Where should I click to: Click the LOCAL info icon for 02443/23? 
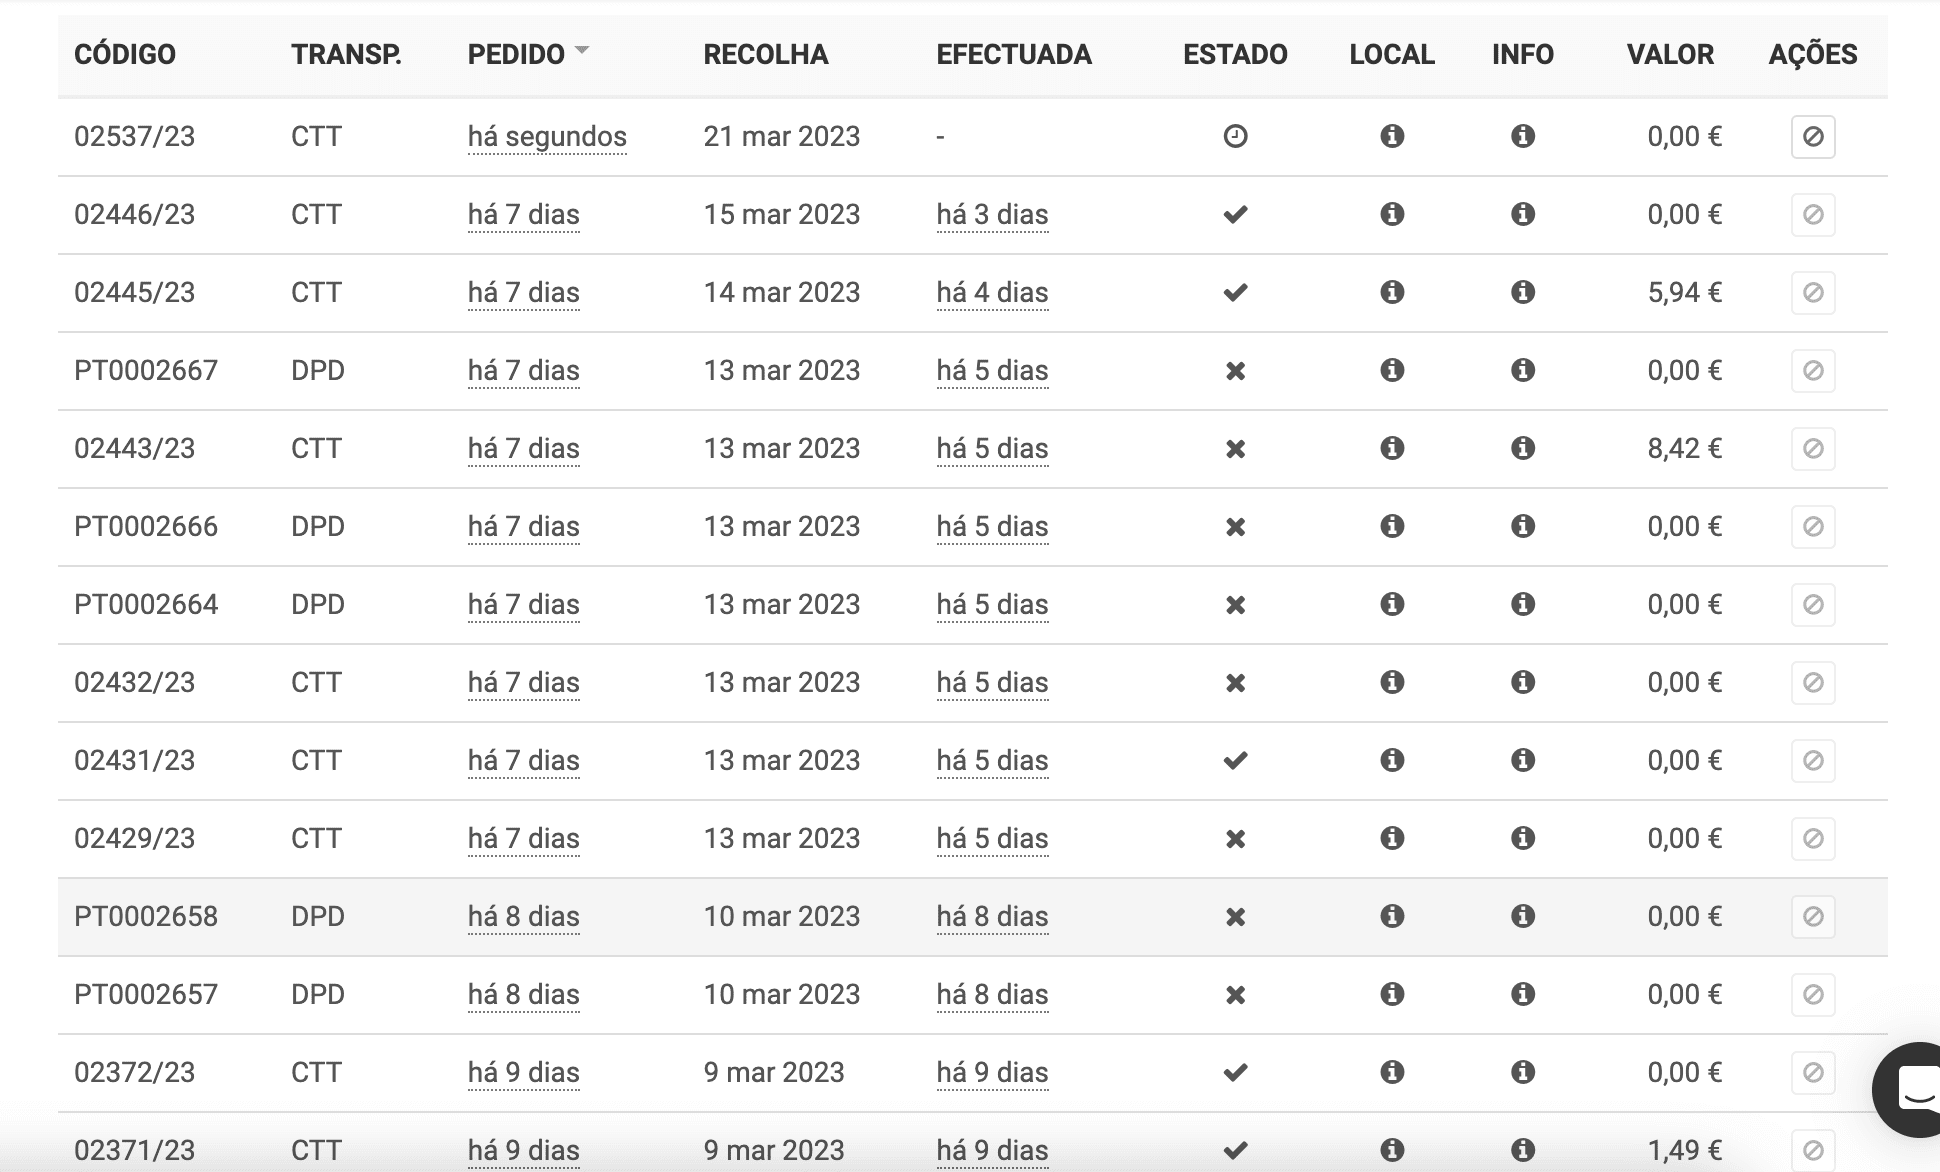pos(1392,448)
